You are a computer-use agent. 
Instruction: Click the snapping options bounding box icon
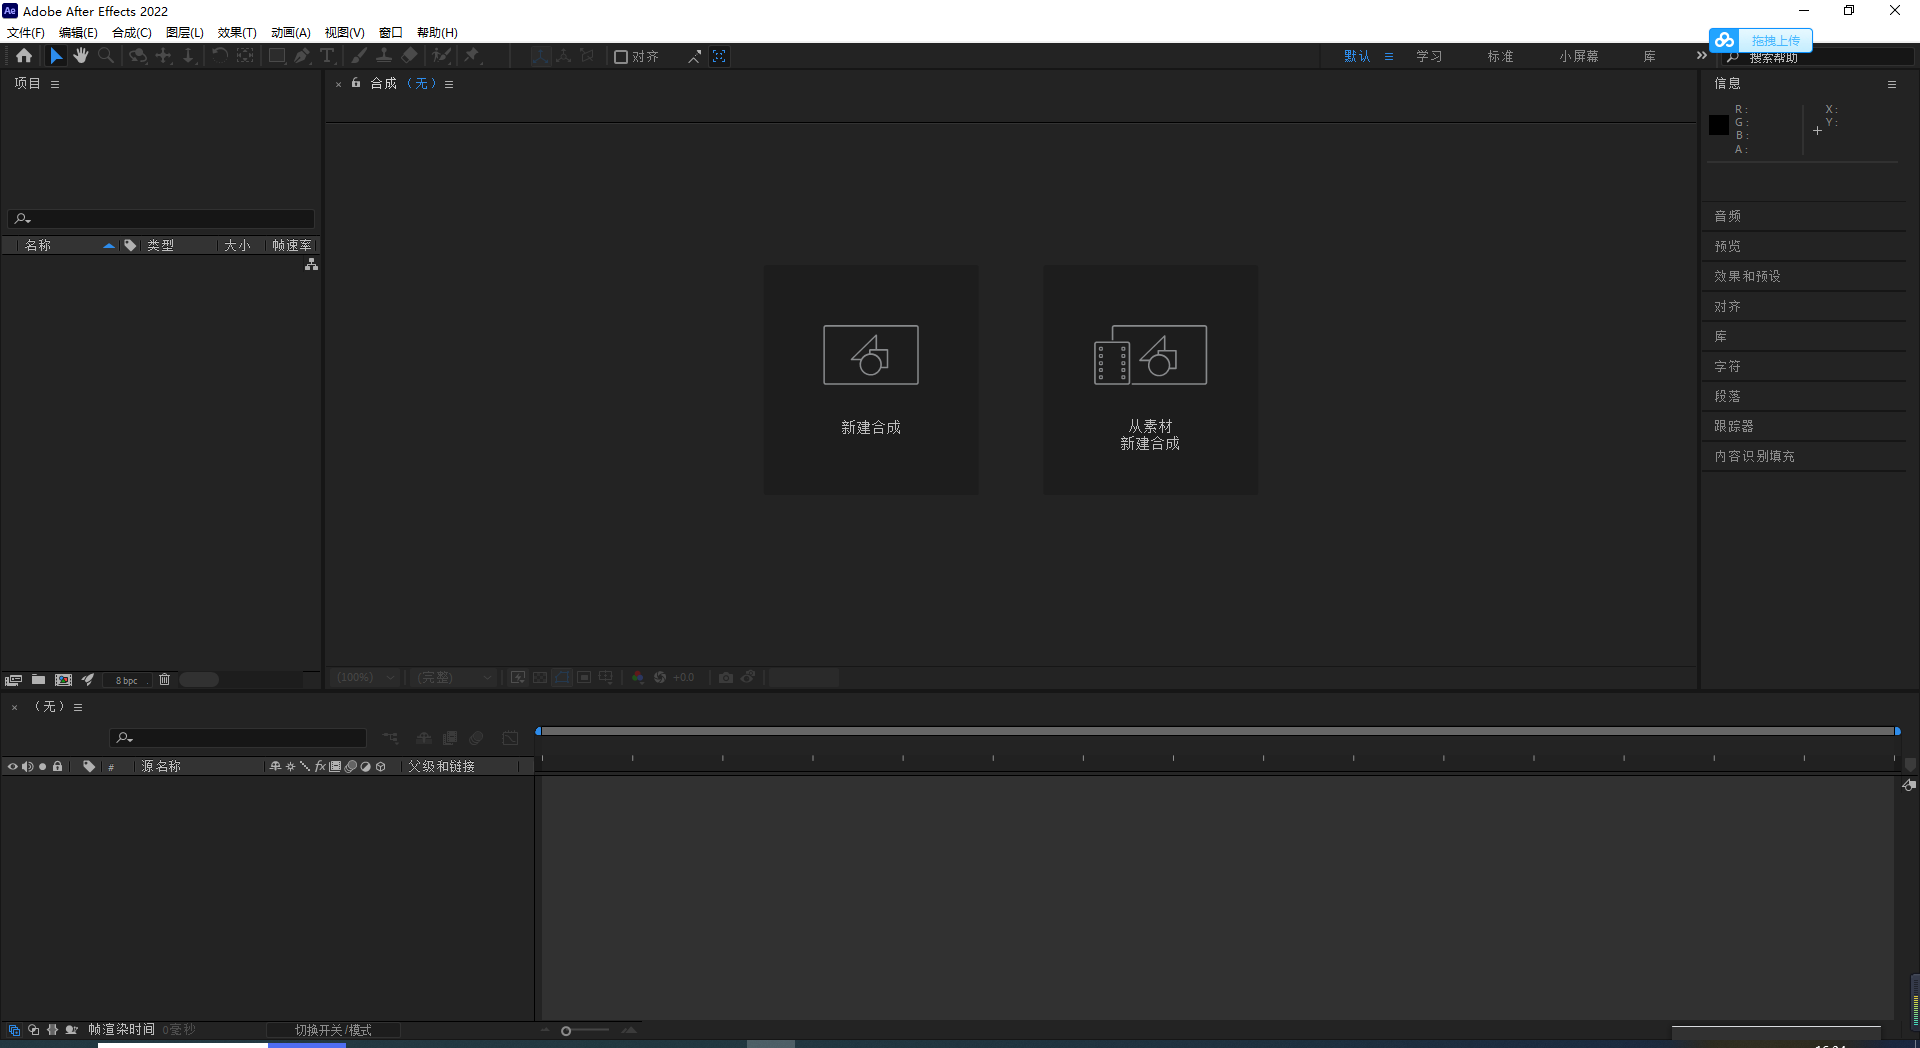719,56
